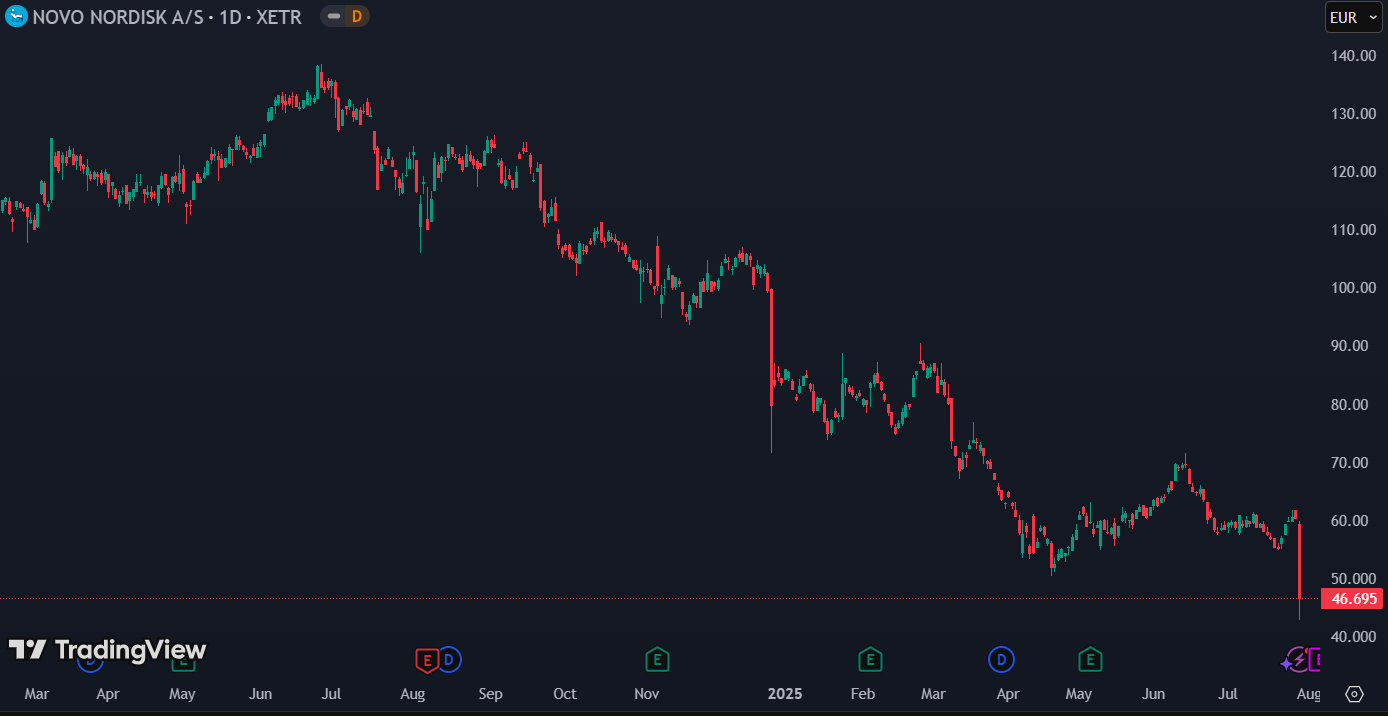The width and height of the screenshot is (1388, 716).
Task: Click the bold 2025 year label
Action: click(x=785, y=694)
